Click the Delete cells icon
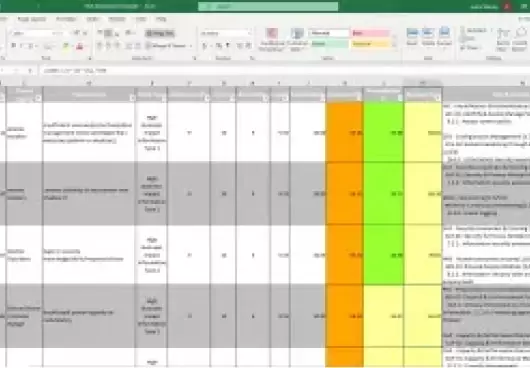Screen dimensions: 530x368 (x=428, y=36)
